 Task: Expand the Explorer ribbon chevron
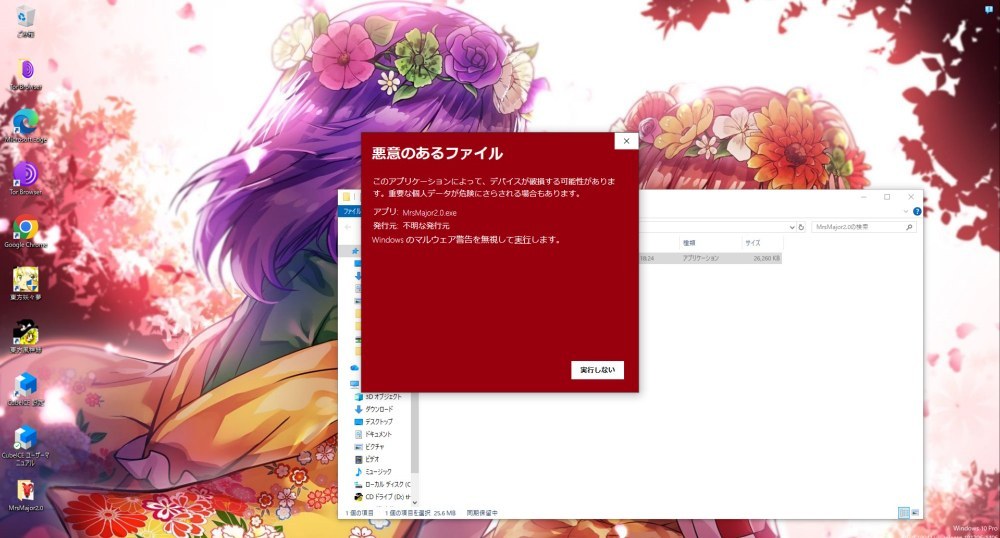pos(906,211)
